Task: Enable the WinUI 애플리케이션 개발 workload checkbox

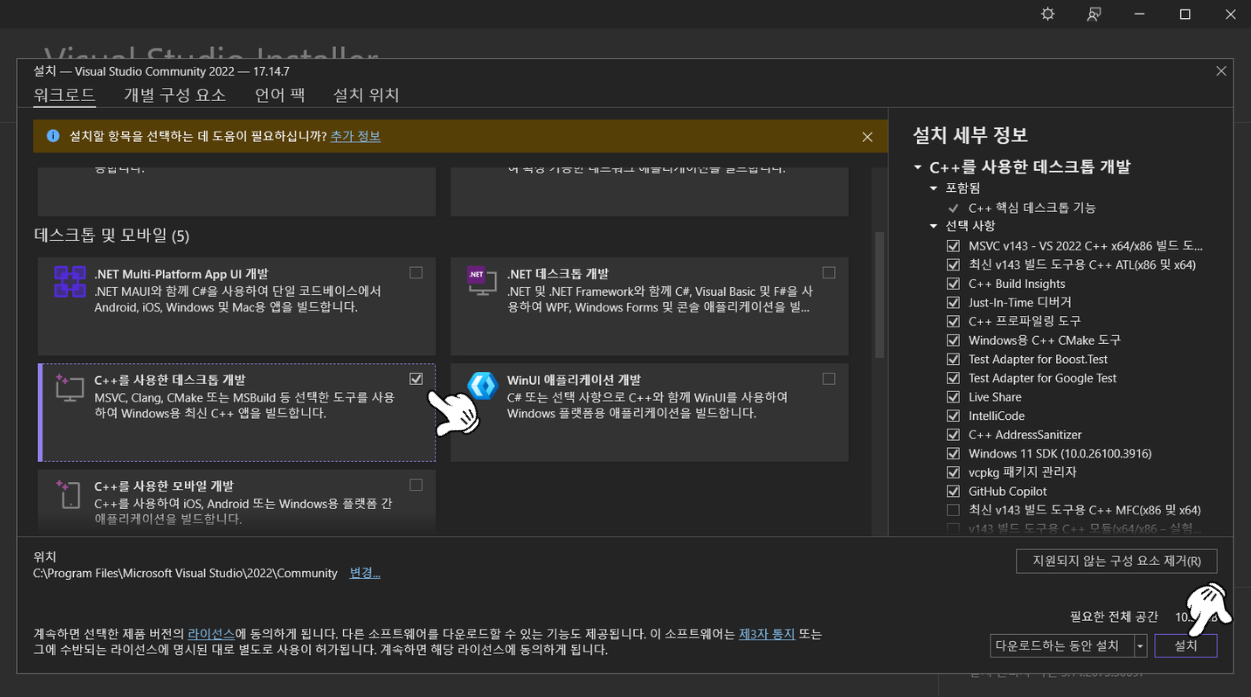Action: coord(829,379)
